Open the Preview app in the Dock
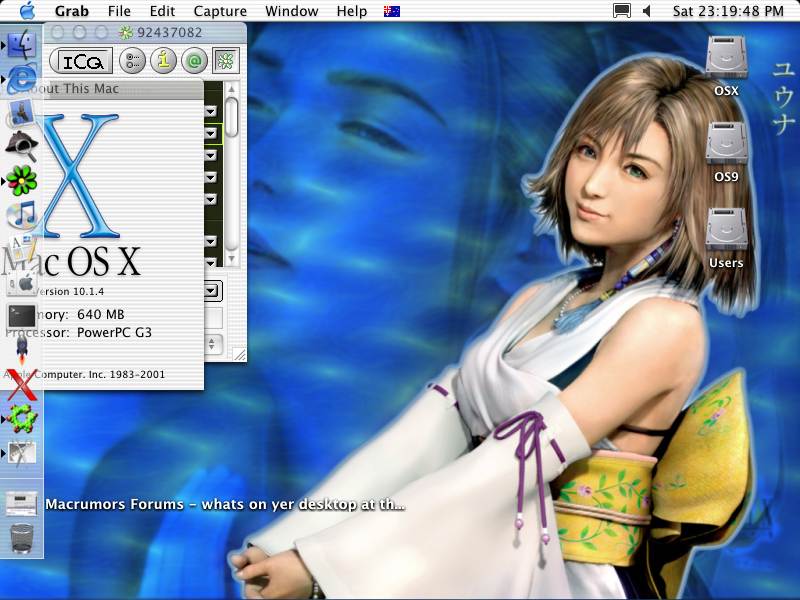 click(21, 112)
